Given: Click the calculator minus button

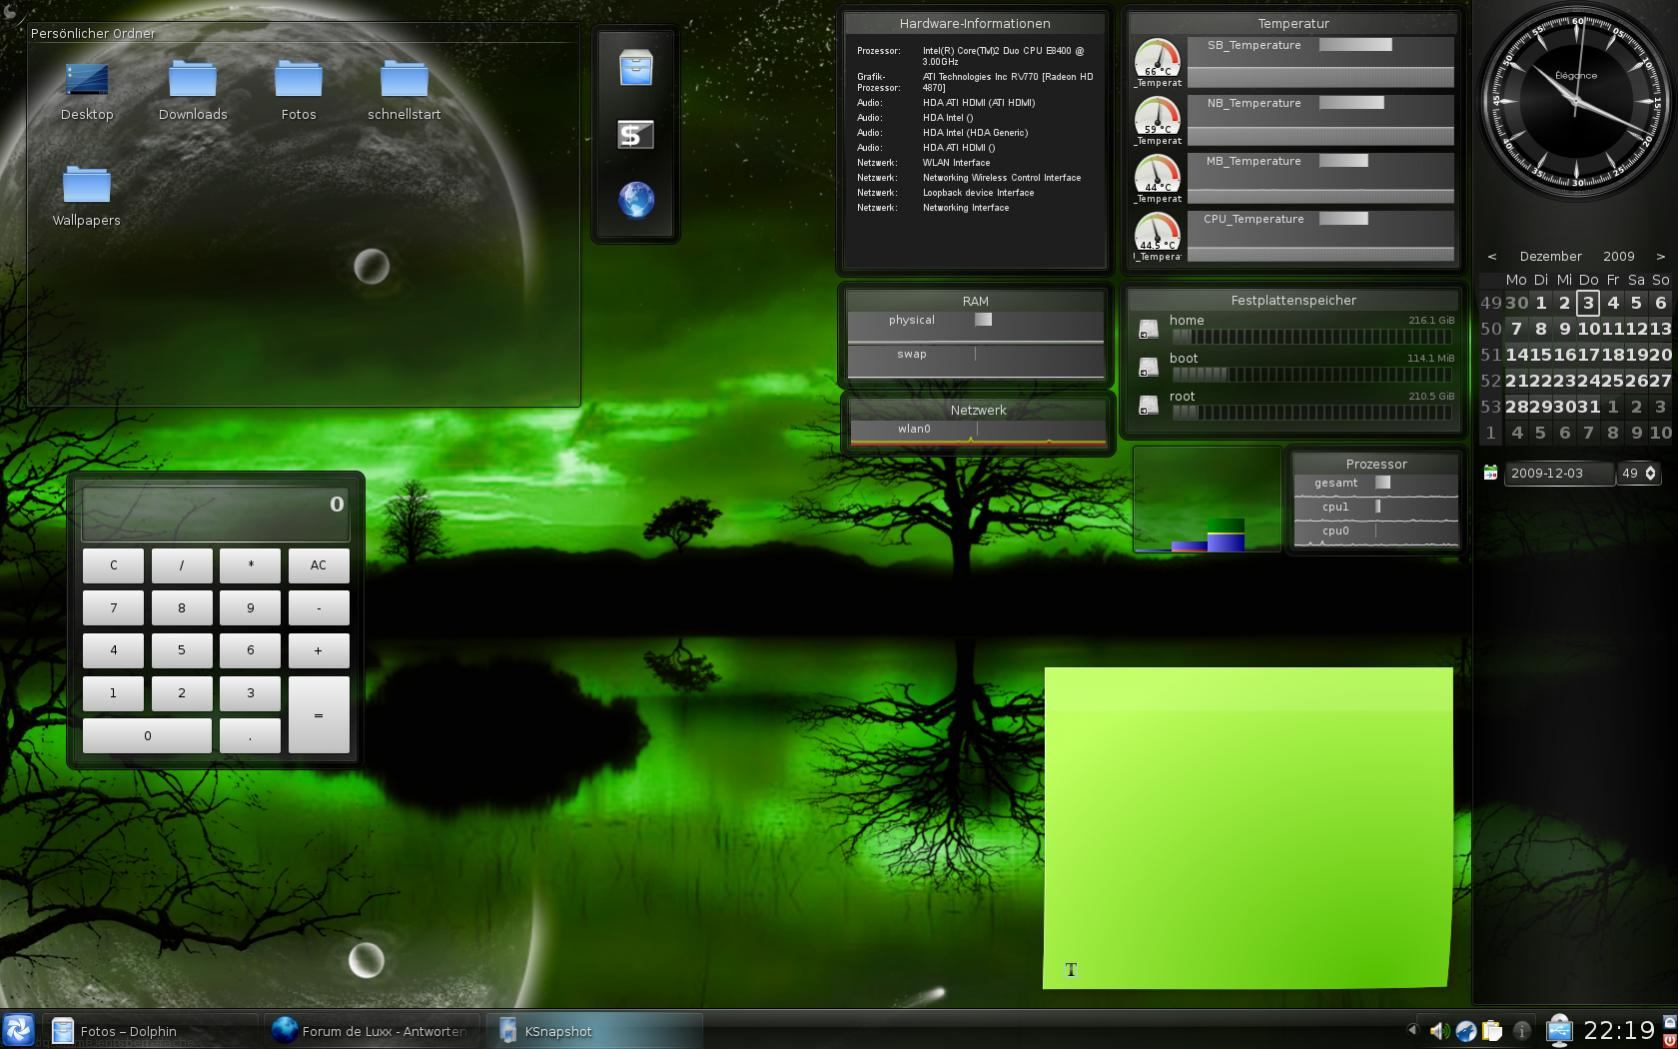Looking at the screenshot, I should [x=318, y=607].
